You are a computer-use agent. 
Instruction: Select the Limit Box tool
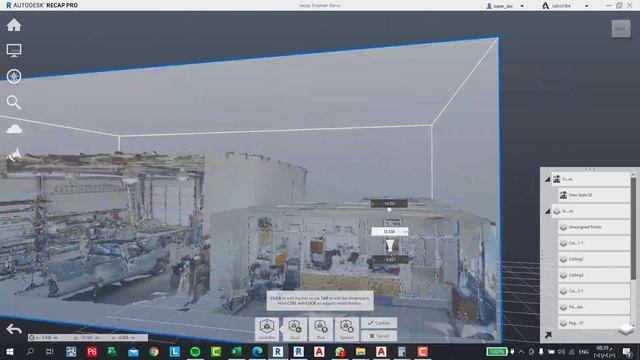(x=267, y=329)
